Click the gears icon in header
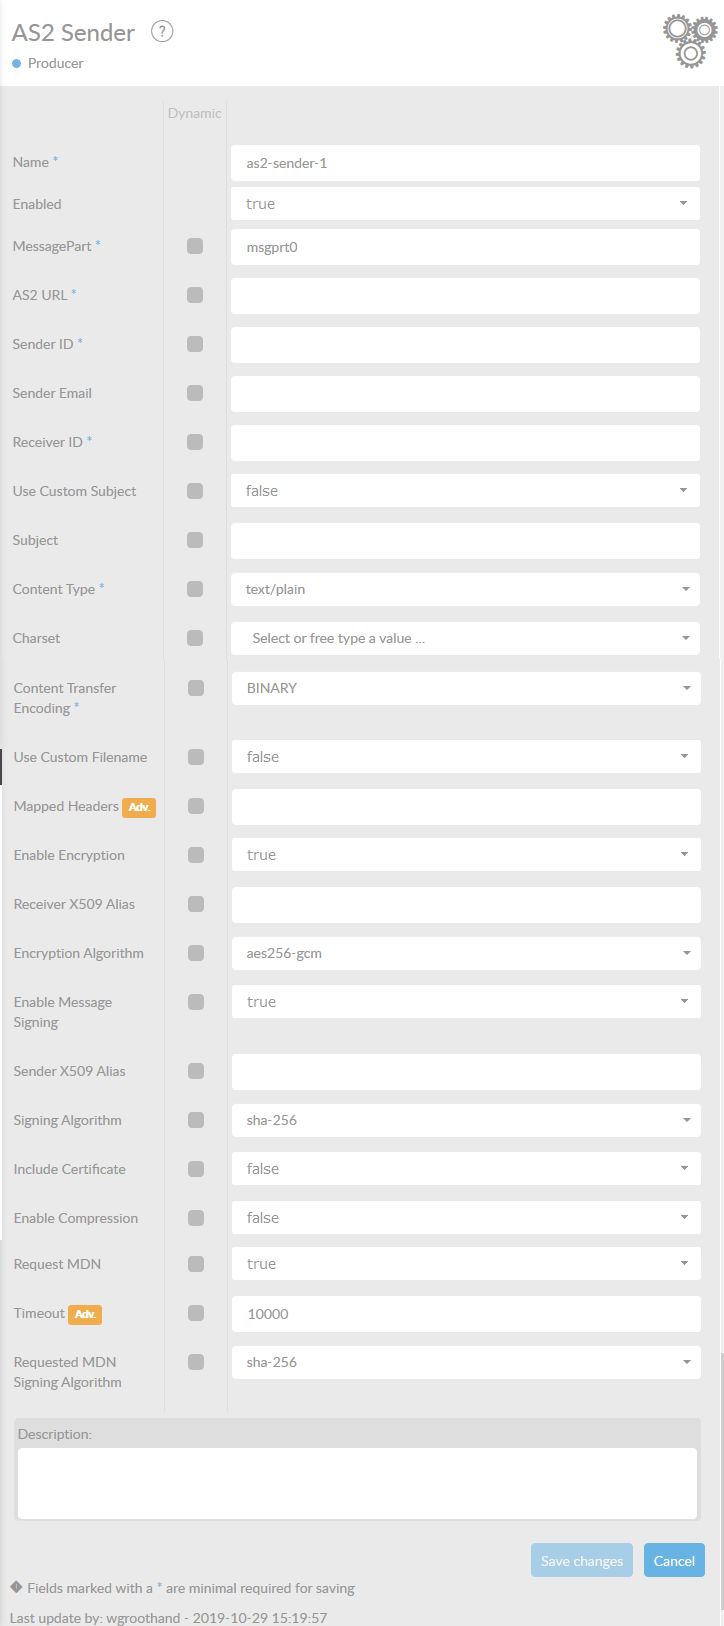 [x=690, y=40]
